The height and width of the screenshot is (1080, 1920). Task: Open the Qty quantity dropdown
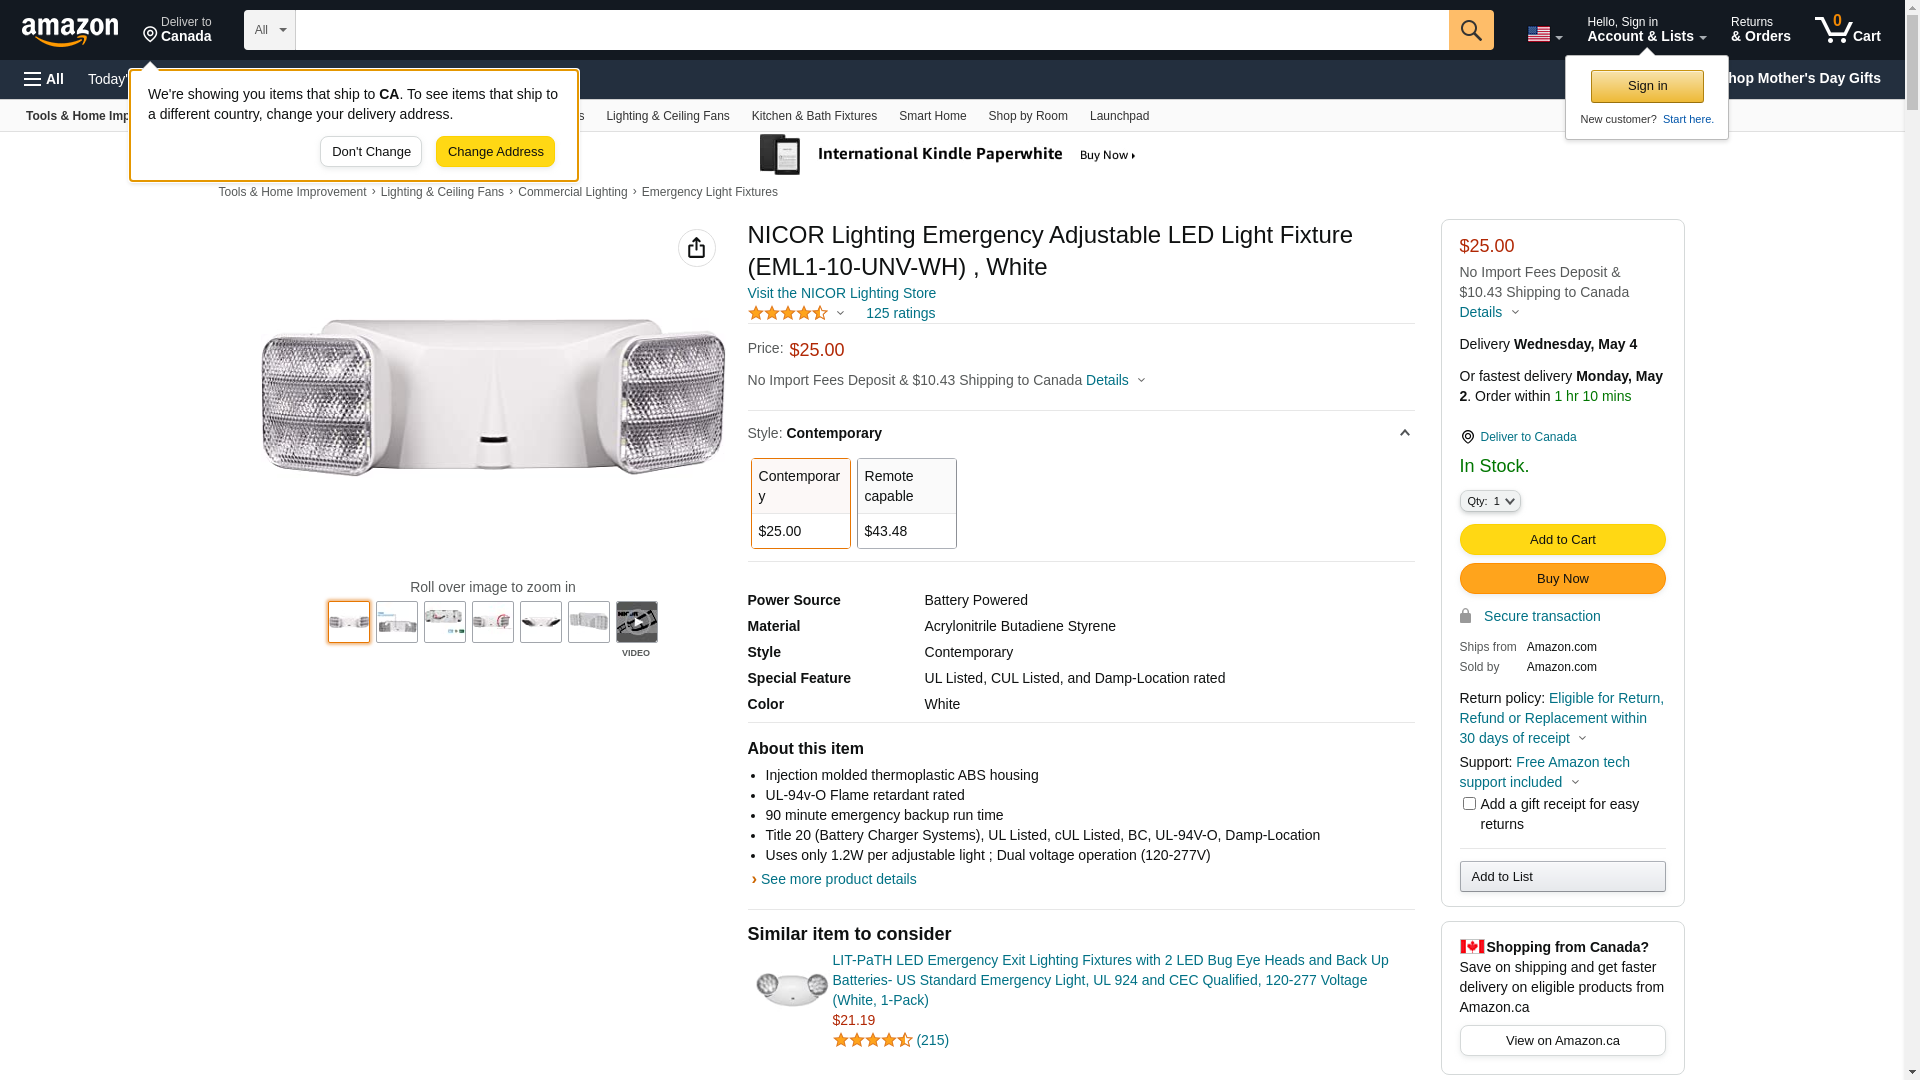[1490, 501]
